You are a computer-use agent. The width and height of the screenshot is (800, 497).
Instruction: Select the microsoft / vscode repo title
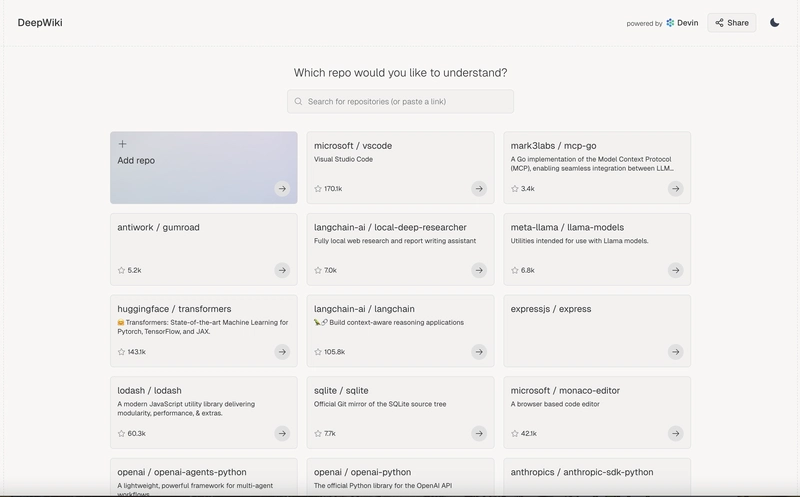(353, 145)
